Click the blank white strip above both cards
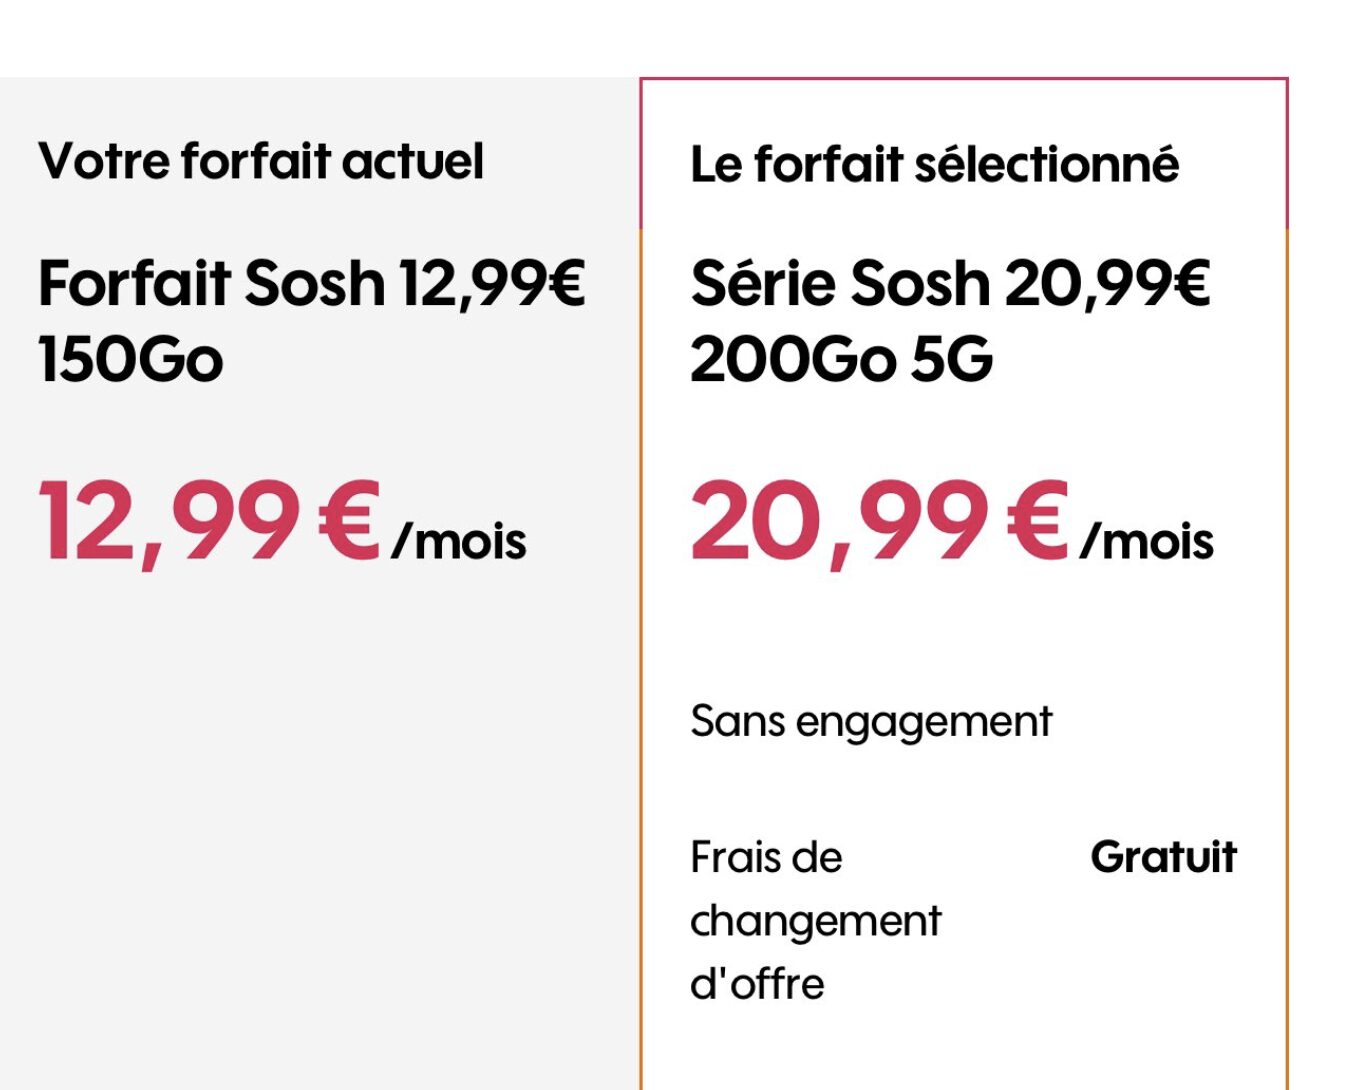The height and width of the screenshot is (1090, 1352). tap(676, 37)
